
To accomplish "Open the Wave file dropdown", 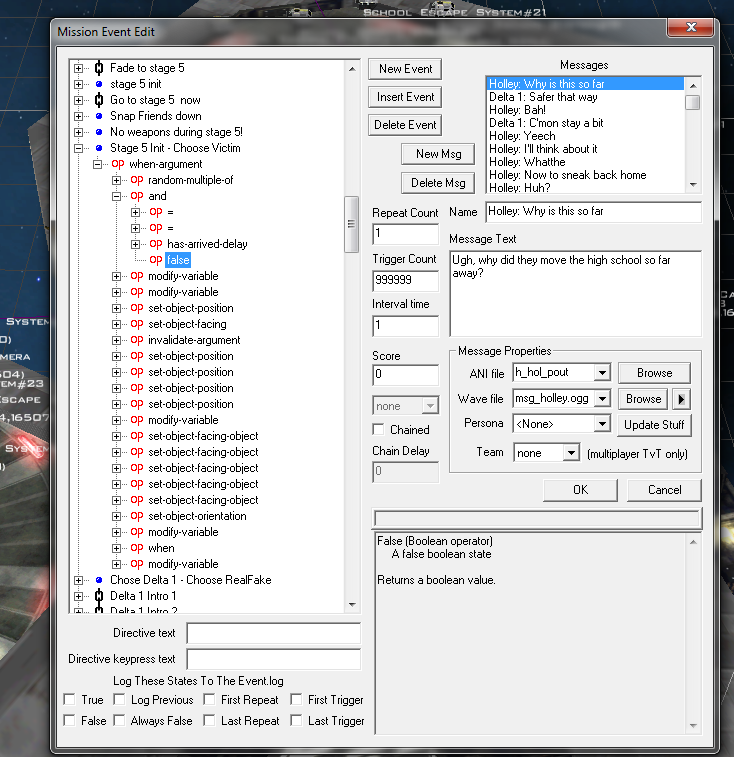I will (x=602, y=399).
